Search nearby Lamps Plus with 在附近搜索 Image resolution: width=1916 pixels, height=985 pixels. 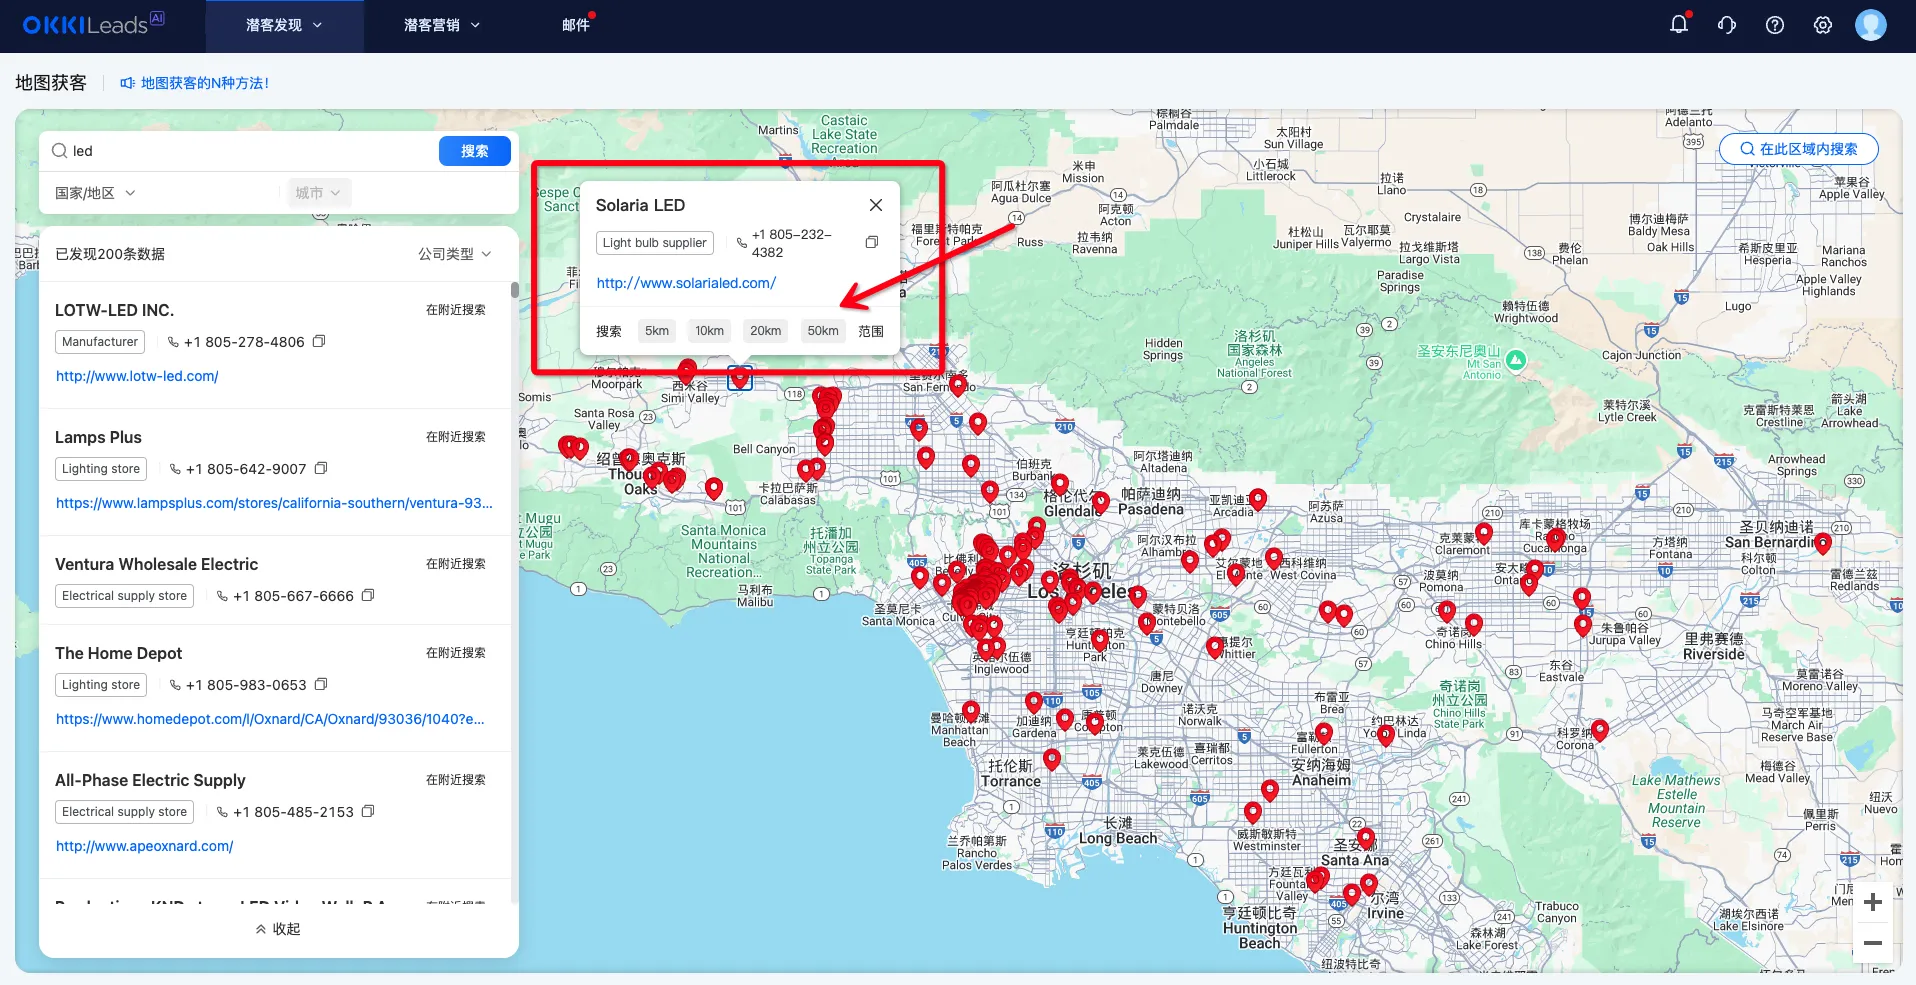[456, 437]
